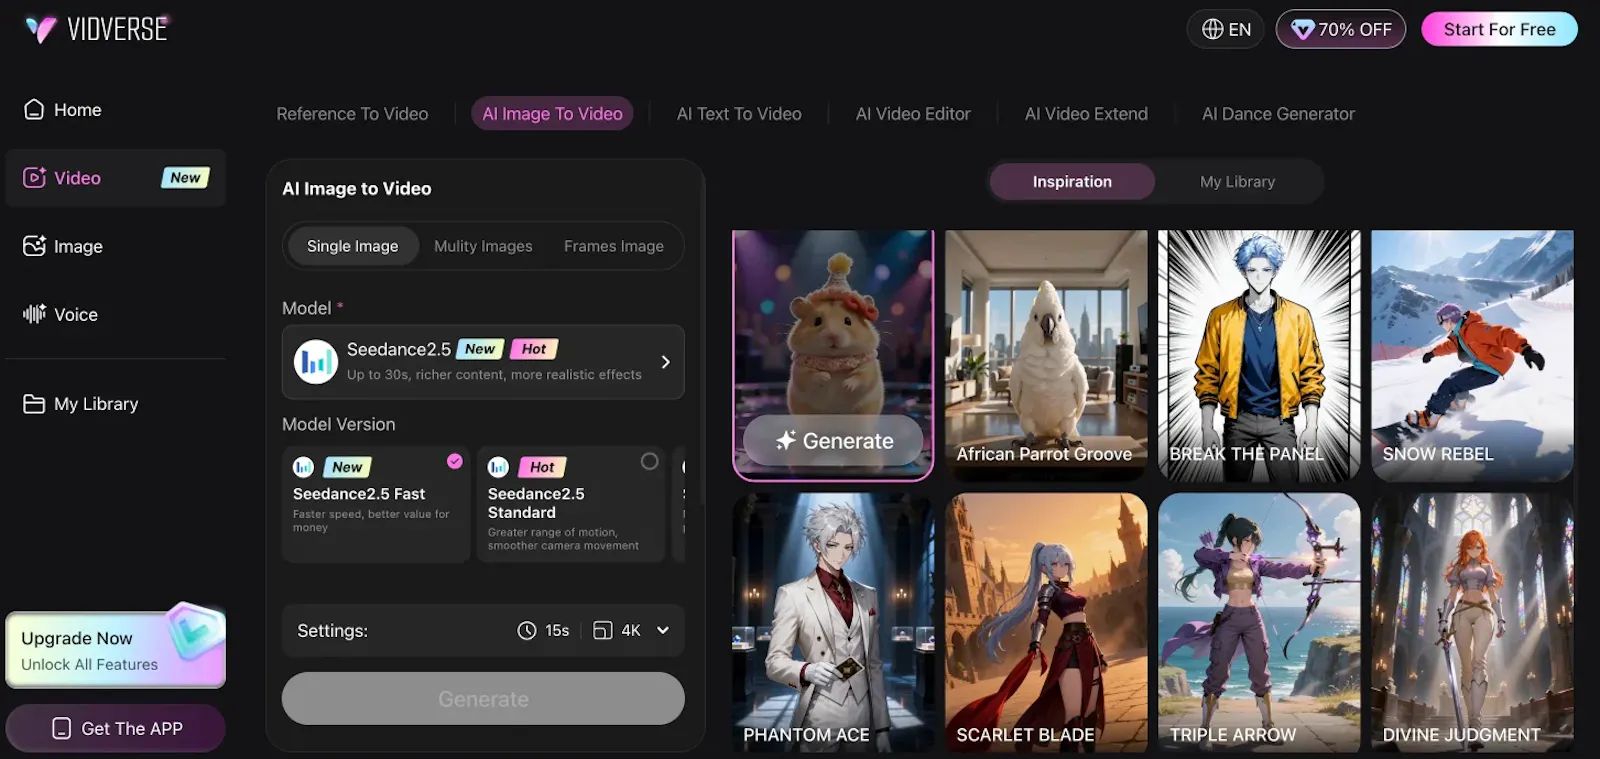Click the 70% OFF promotion button
This screenshot has height=759, width=1600.
click(1341, 29)
